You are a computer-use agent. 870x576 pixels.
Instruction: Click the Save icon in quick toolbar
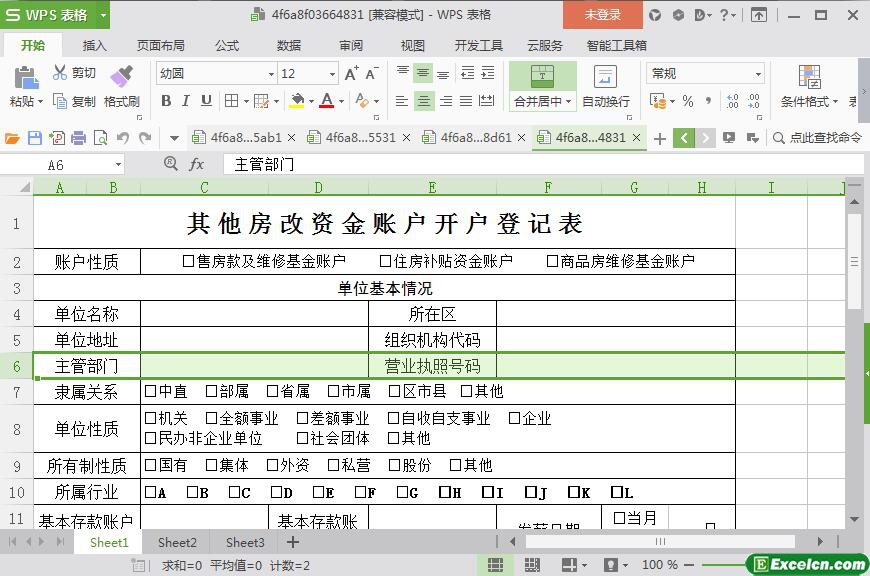coord(35,138)
